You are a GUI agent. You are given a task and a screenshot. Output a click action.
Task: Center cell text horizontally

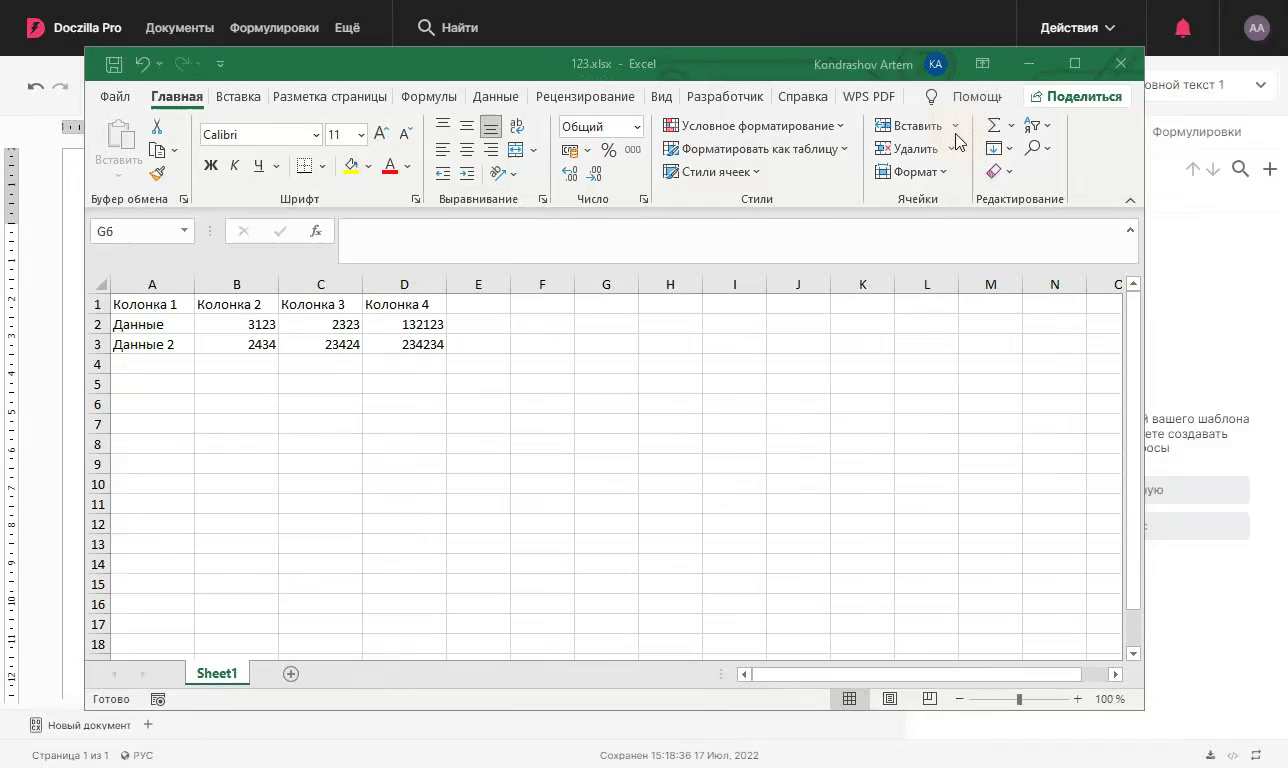click(x=467, y=150)
